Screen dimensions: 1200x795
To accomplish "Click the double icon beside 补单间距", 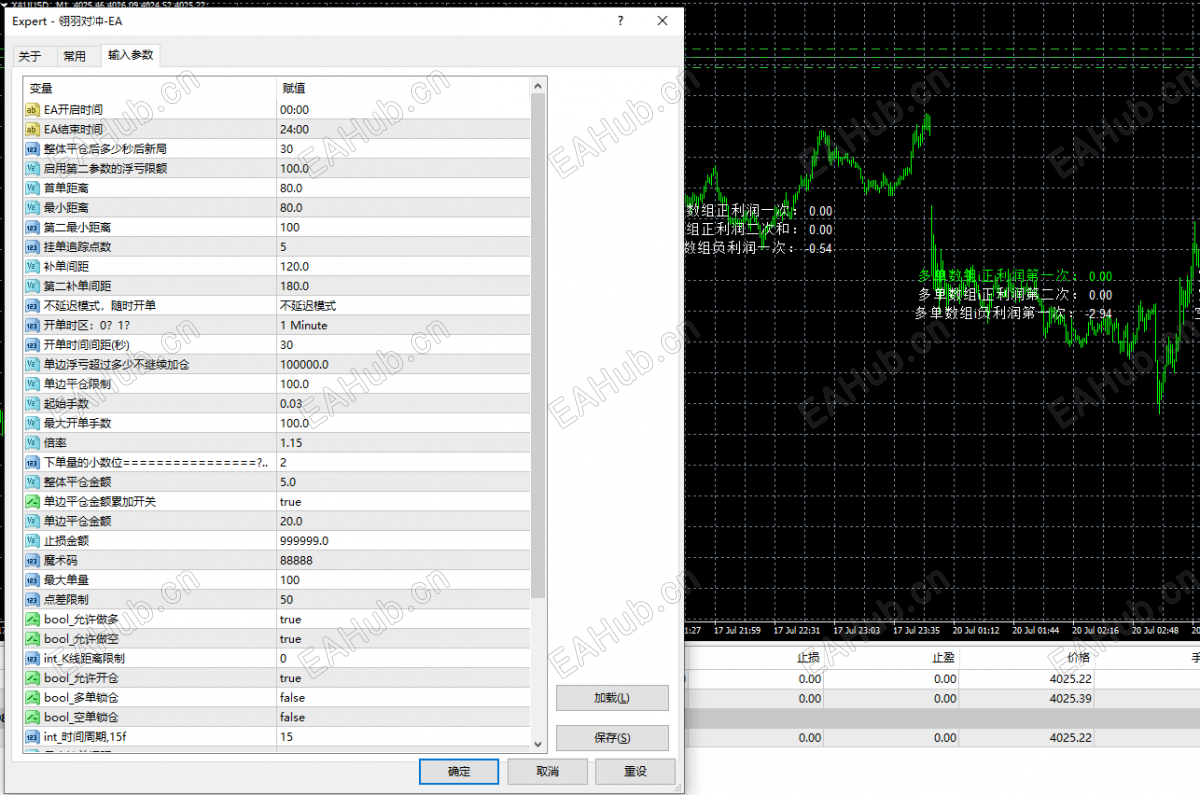I will (32, 266).
